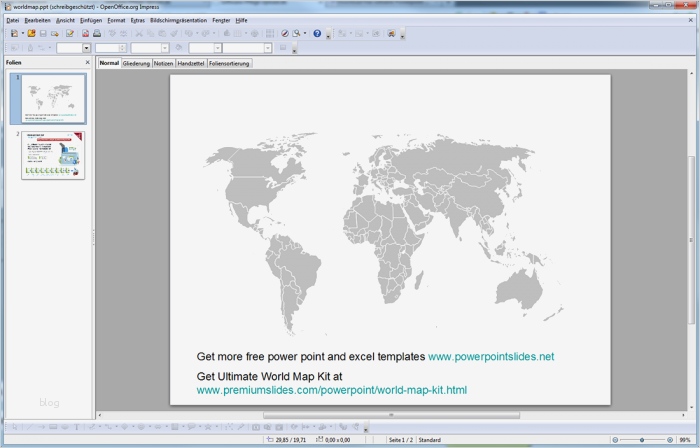Click the Save icon in toolbar

pos(43,33)
